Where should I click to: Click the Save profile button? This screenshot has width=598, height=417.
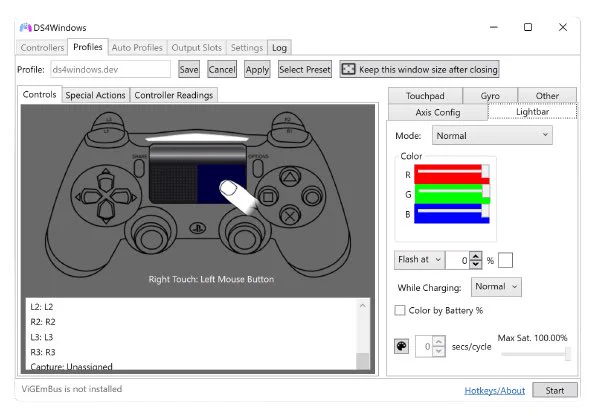point(189,69)
